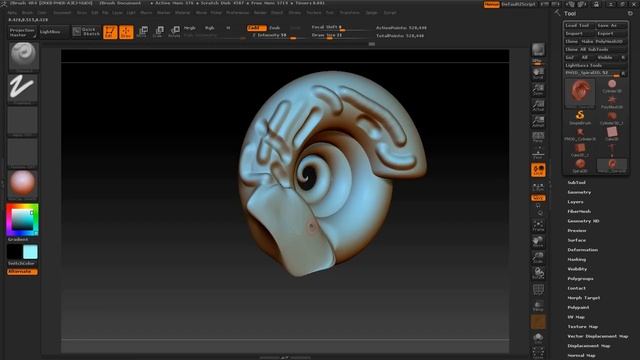
Task: Enable Mrgb painting mode
Action: [x=190, y=28]
